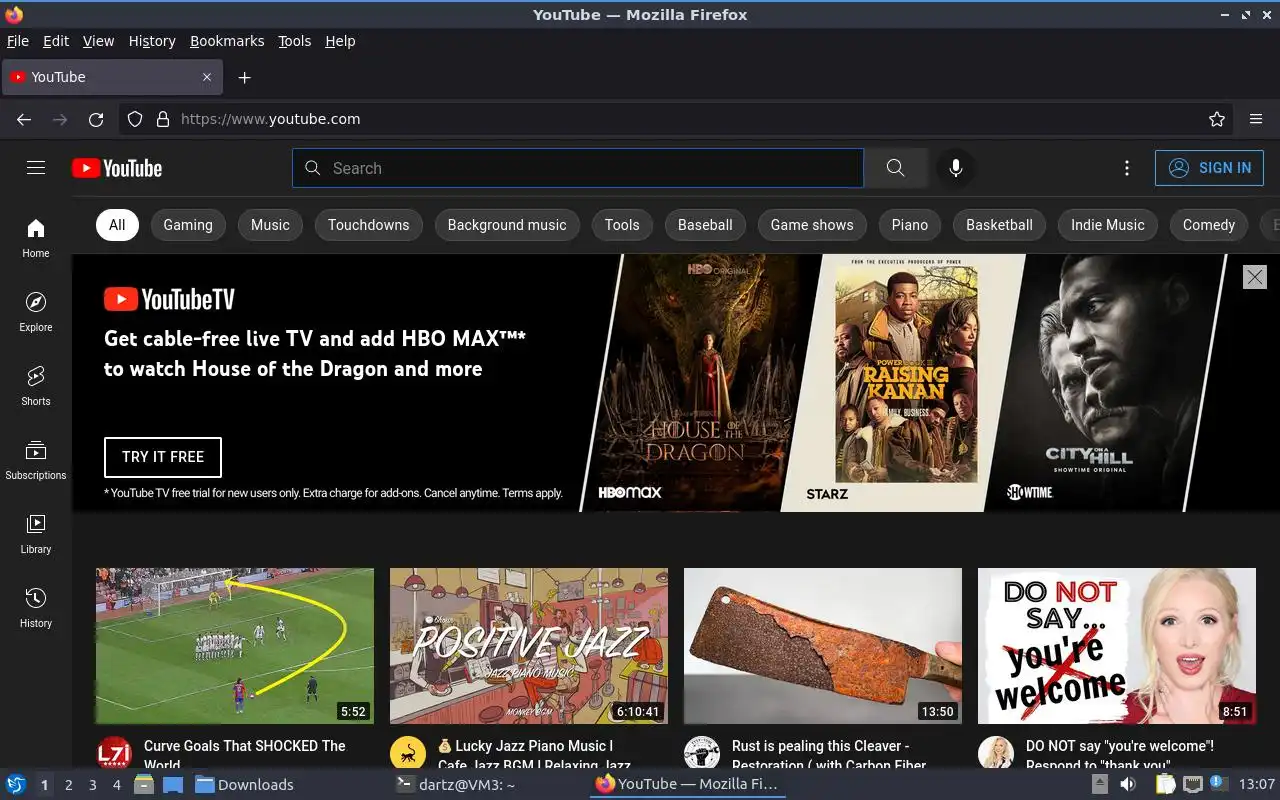Select the Baseball filter chip

coord(705,225)
